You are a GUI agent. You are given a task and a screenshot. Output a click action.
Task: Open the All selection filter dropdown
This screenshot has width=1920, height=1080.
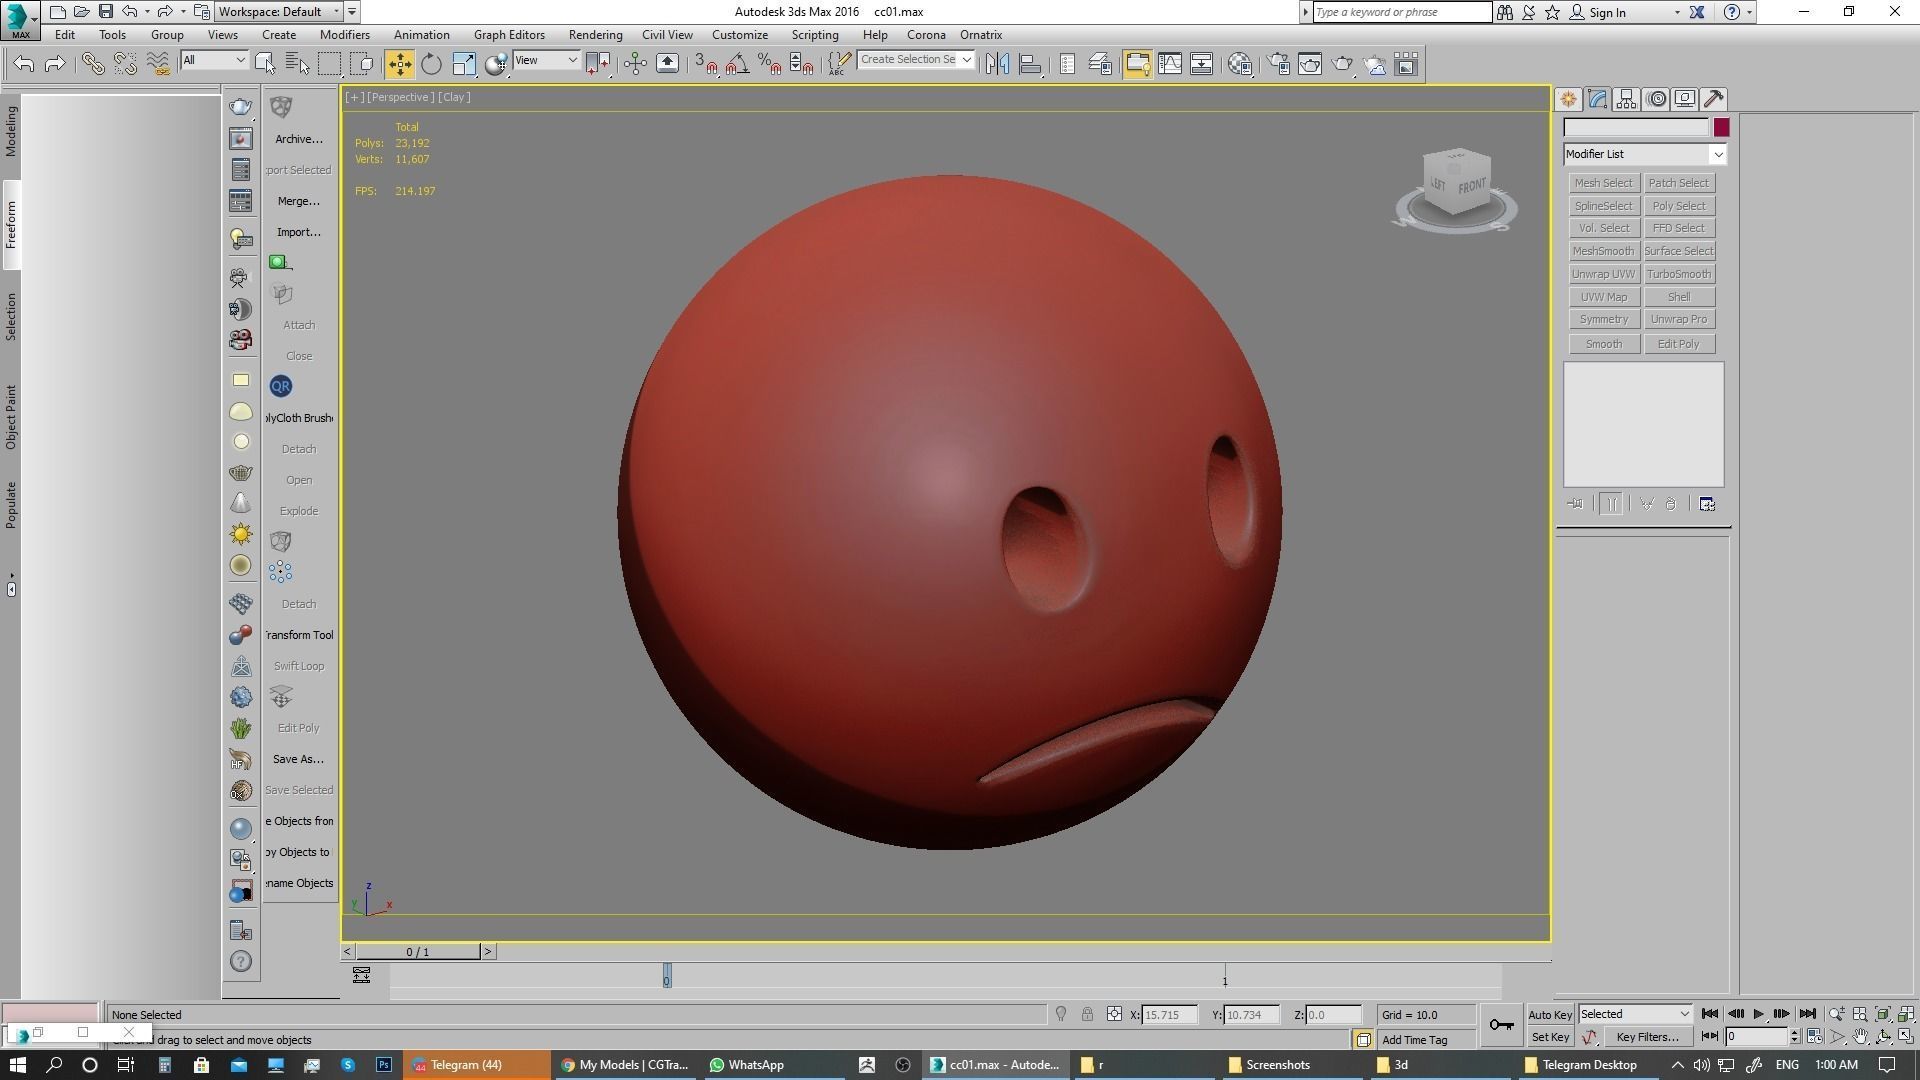[214, 60]
